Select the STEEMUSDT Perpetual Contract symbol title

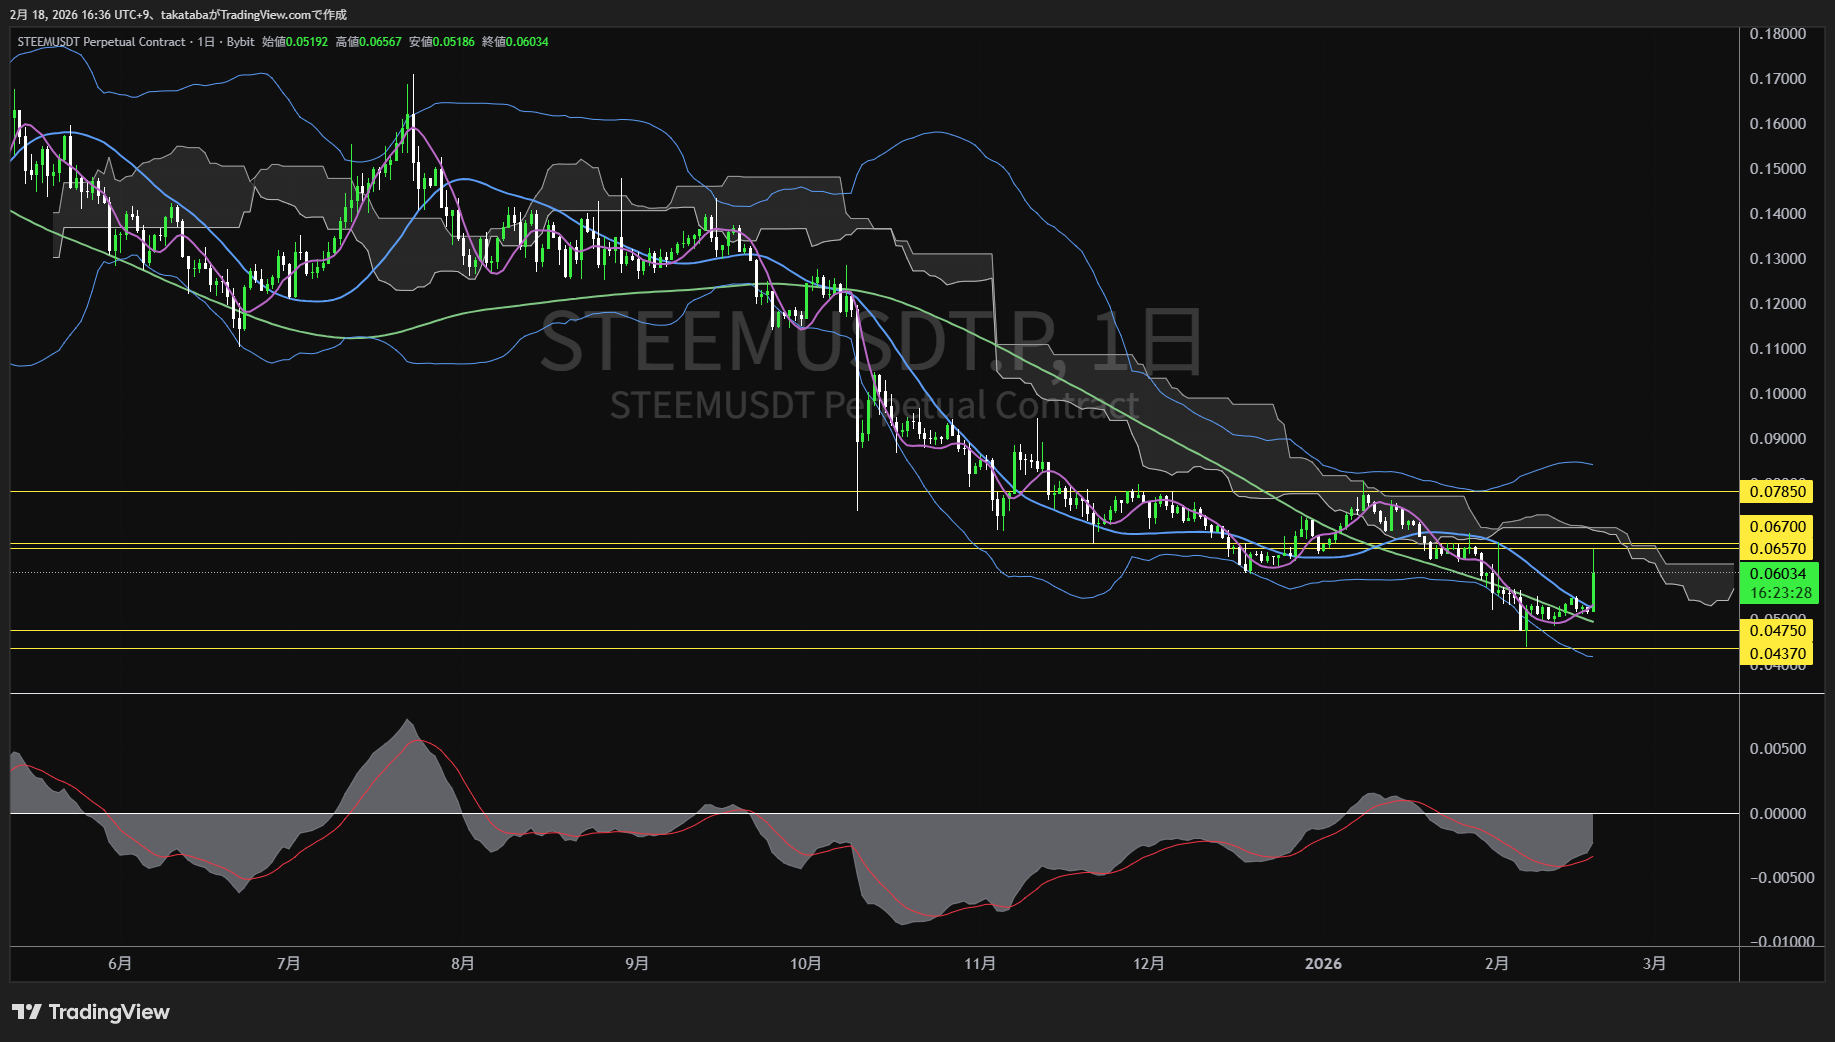tap(101, 42)
